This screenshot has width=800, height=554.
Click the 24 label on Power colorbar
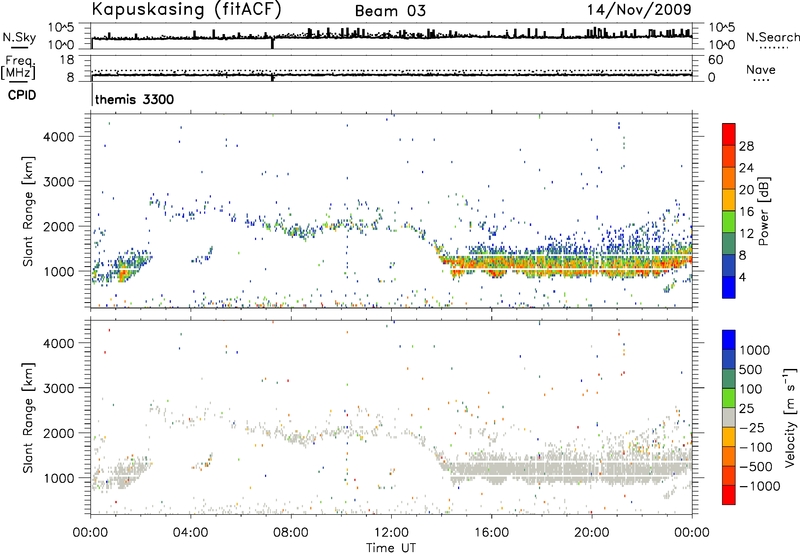coord(746,168)
